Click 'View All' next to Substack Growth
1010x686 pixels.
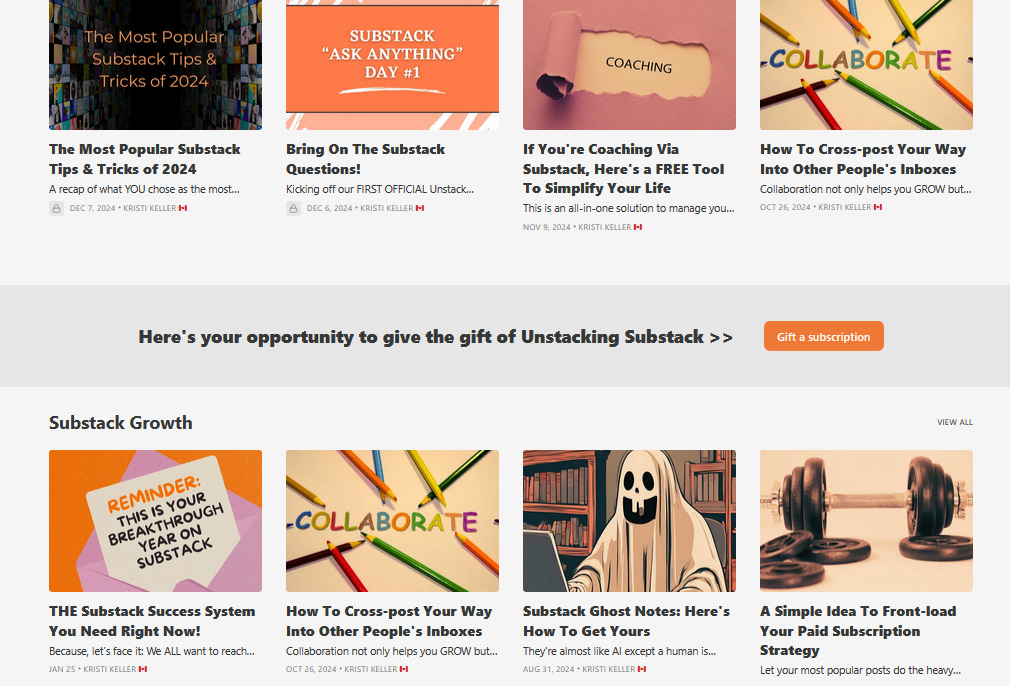pyautogui.click(x=955, y=423)
